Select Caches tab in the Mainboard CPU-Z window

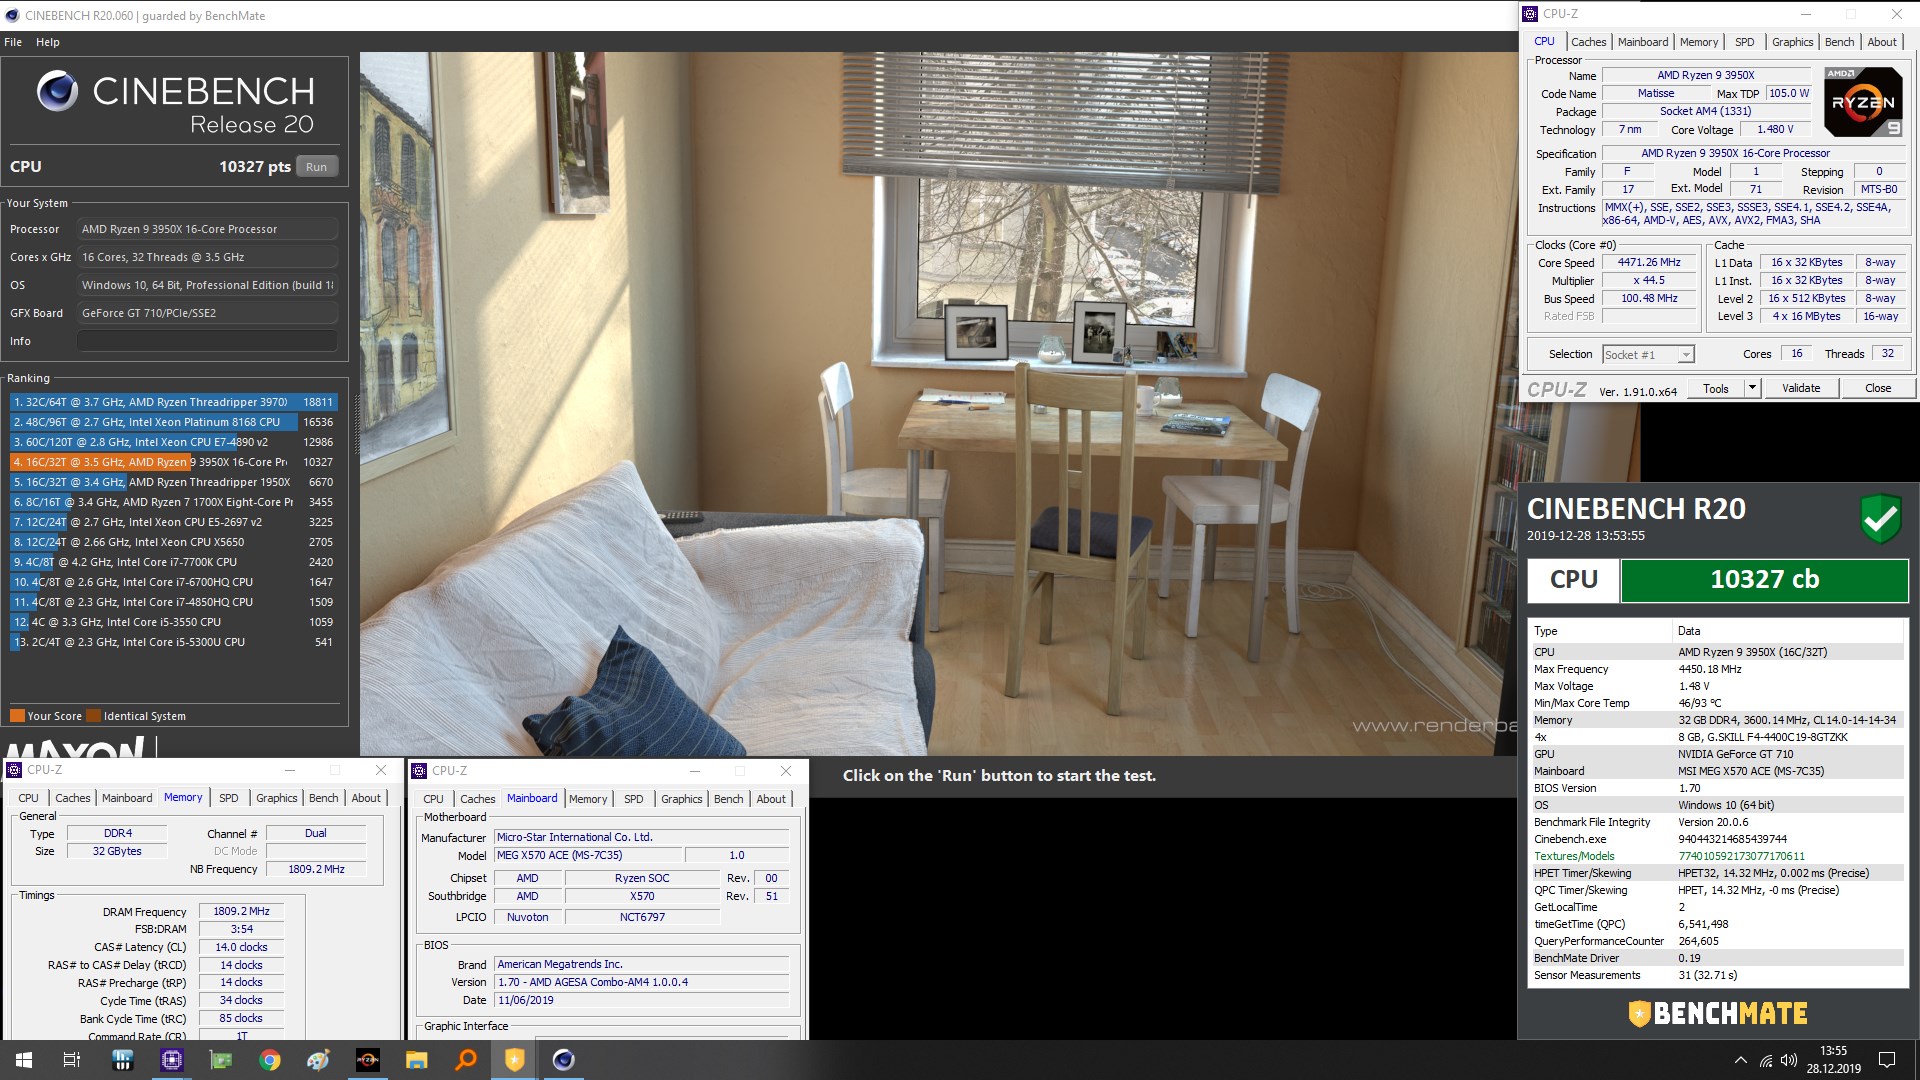pyautogui.click(x=477, y=799)
